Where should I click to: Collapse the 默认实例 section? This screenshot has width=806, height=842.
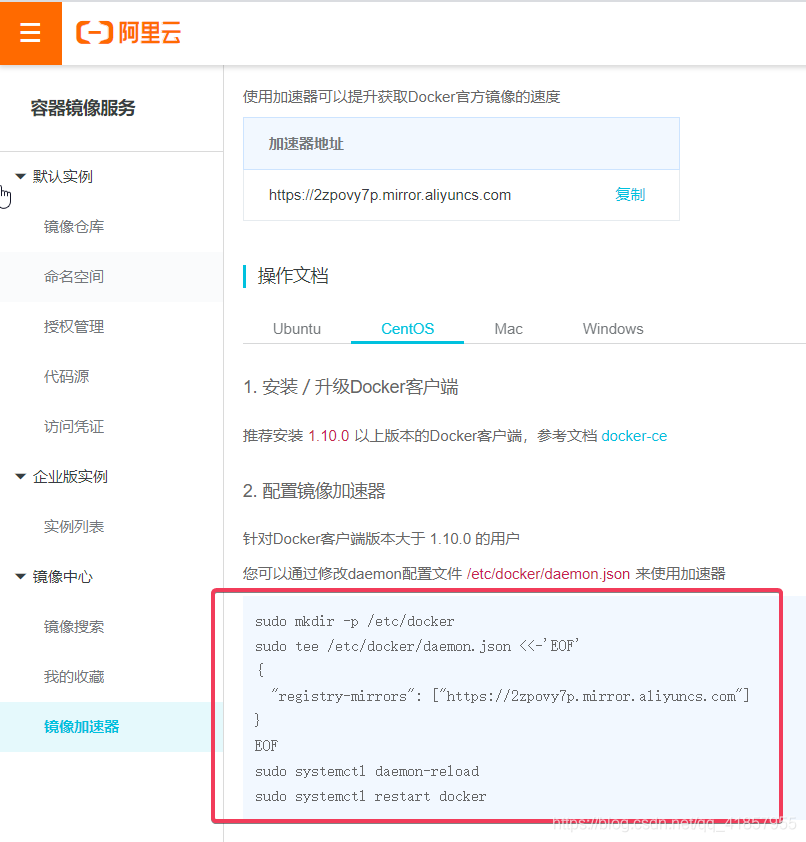coord(20,176)
